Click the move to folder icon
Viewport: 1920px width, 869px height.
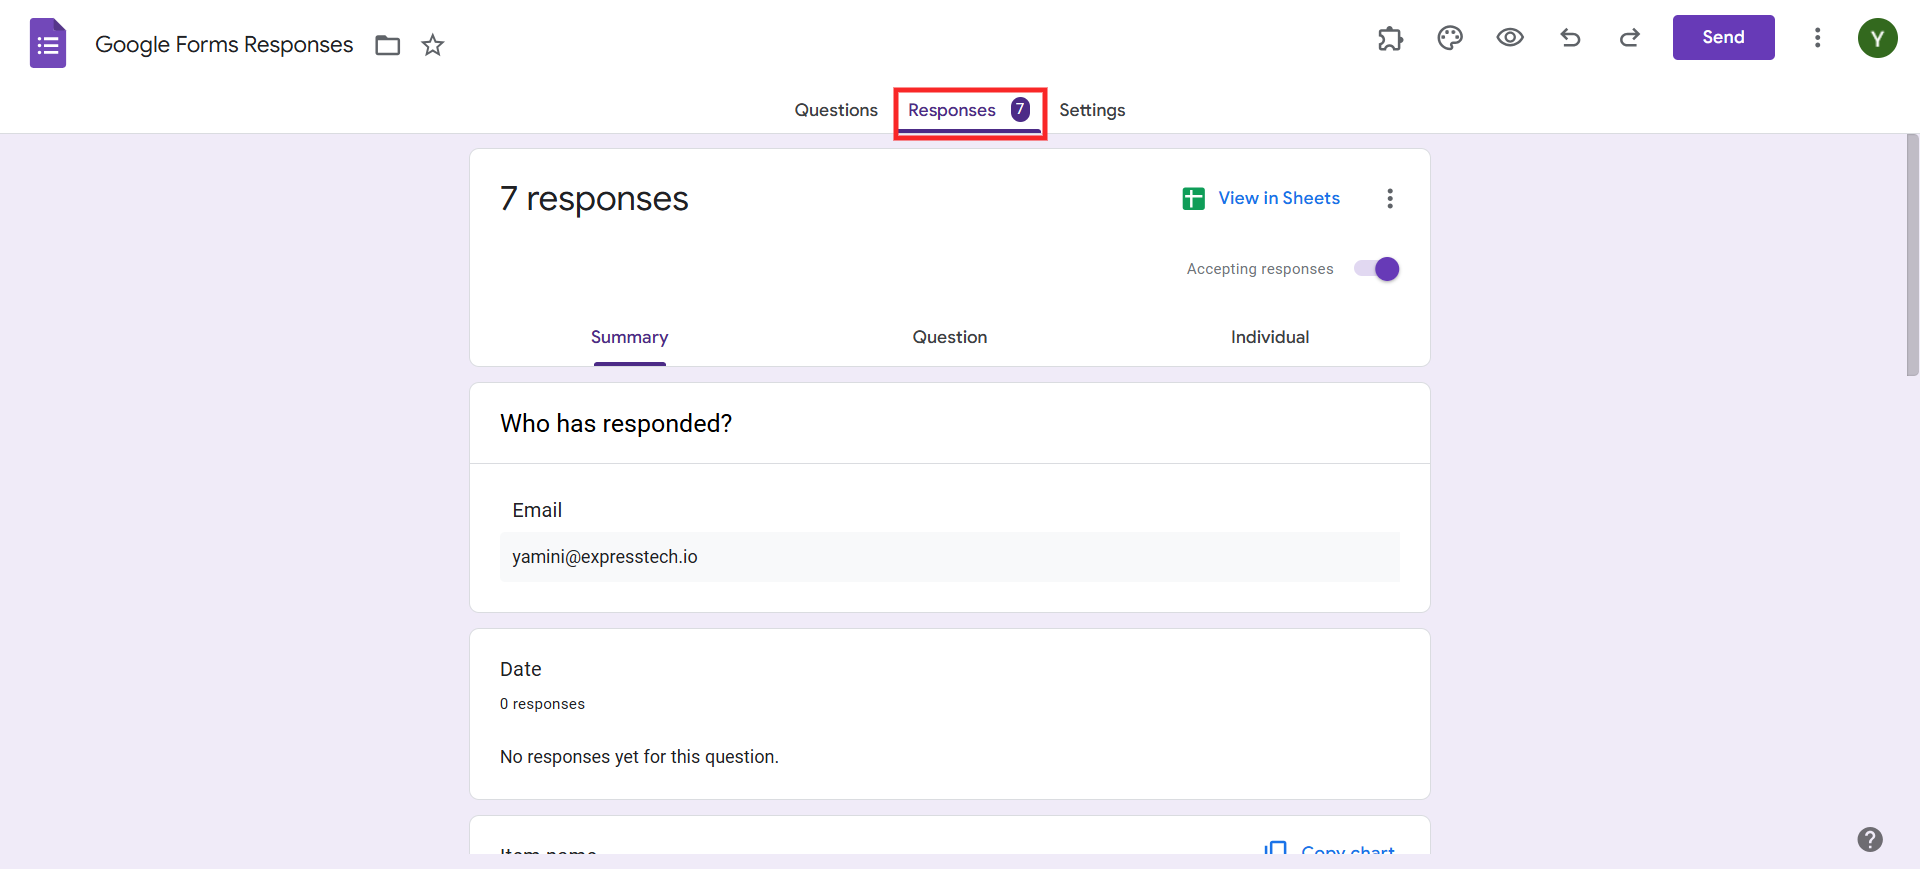click(387, 45)
